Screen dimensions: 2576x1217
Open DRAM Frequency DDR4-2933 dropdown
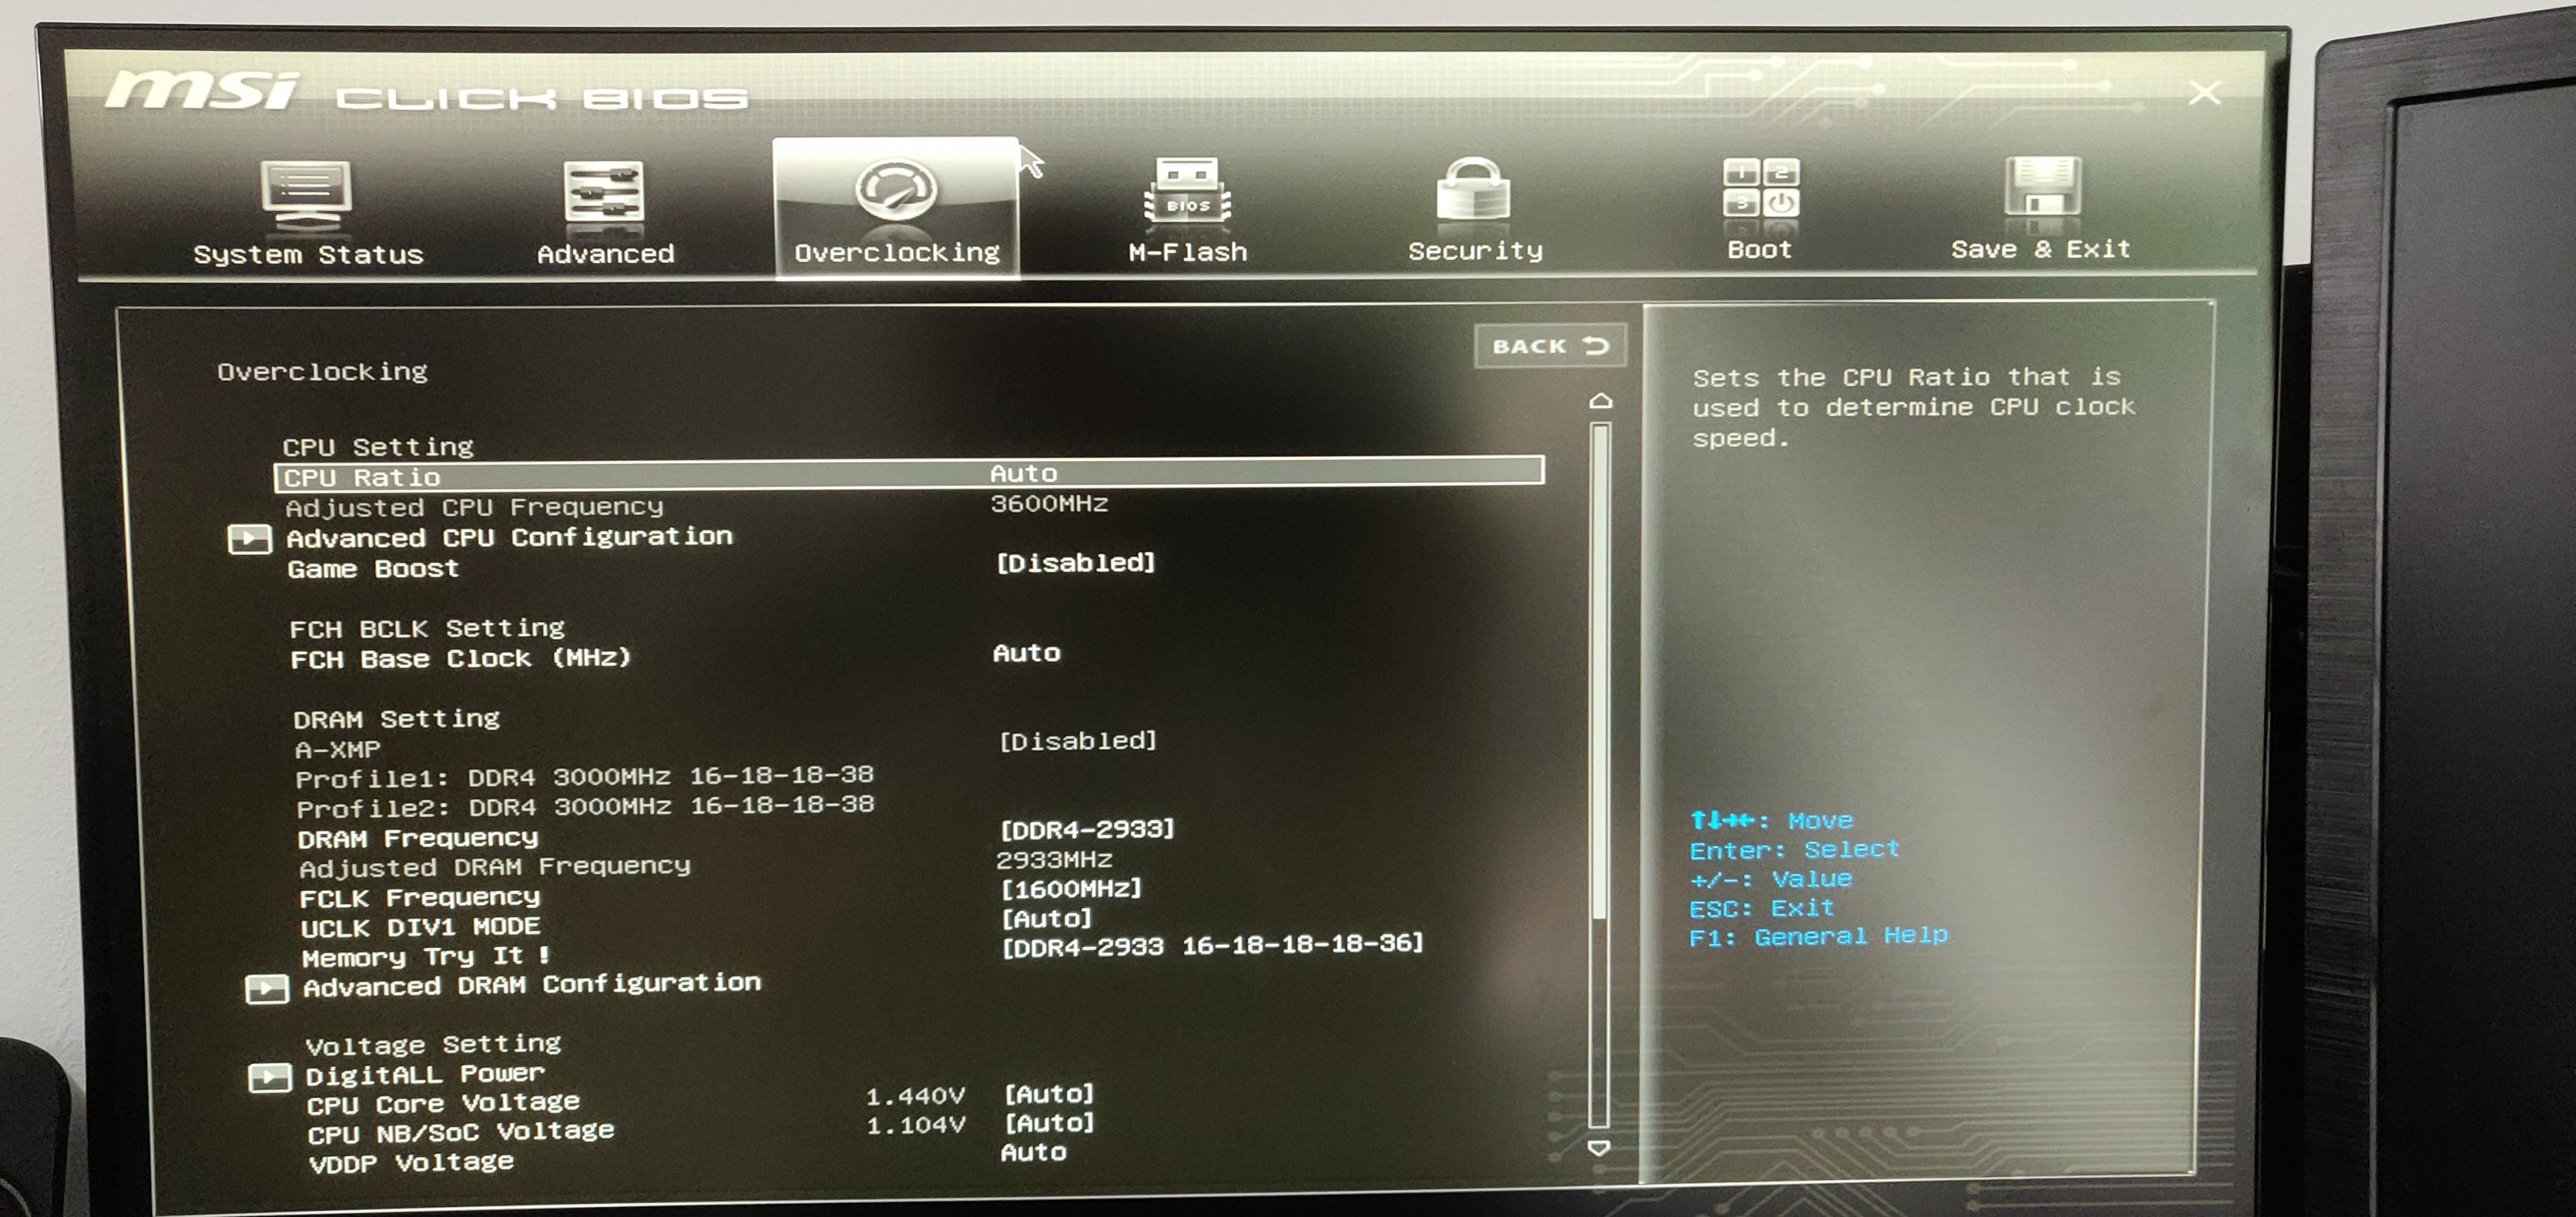pos(1086,829)
